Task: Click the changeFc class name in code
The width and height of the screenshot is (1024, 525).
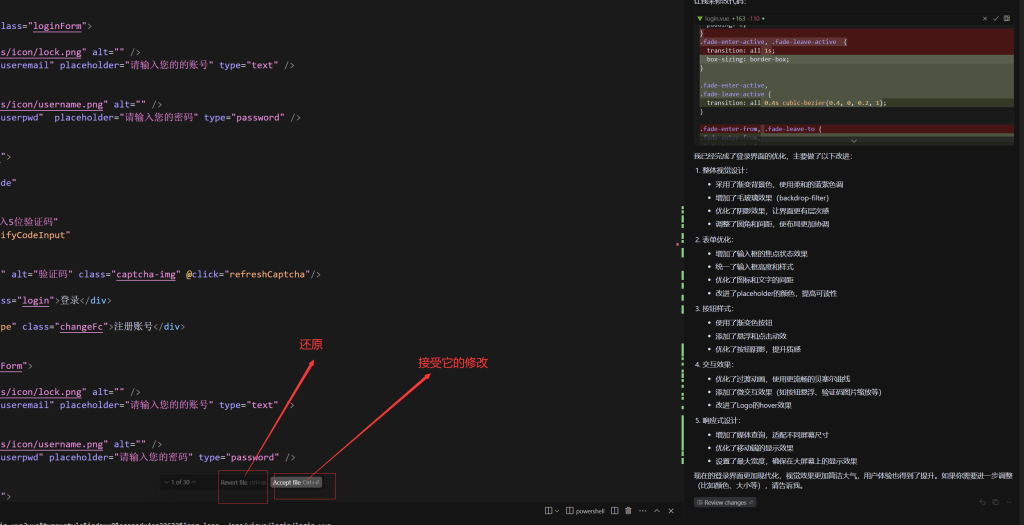Action: [82, 326]
